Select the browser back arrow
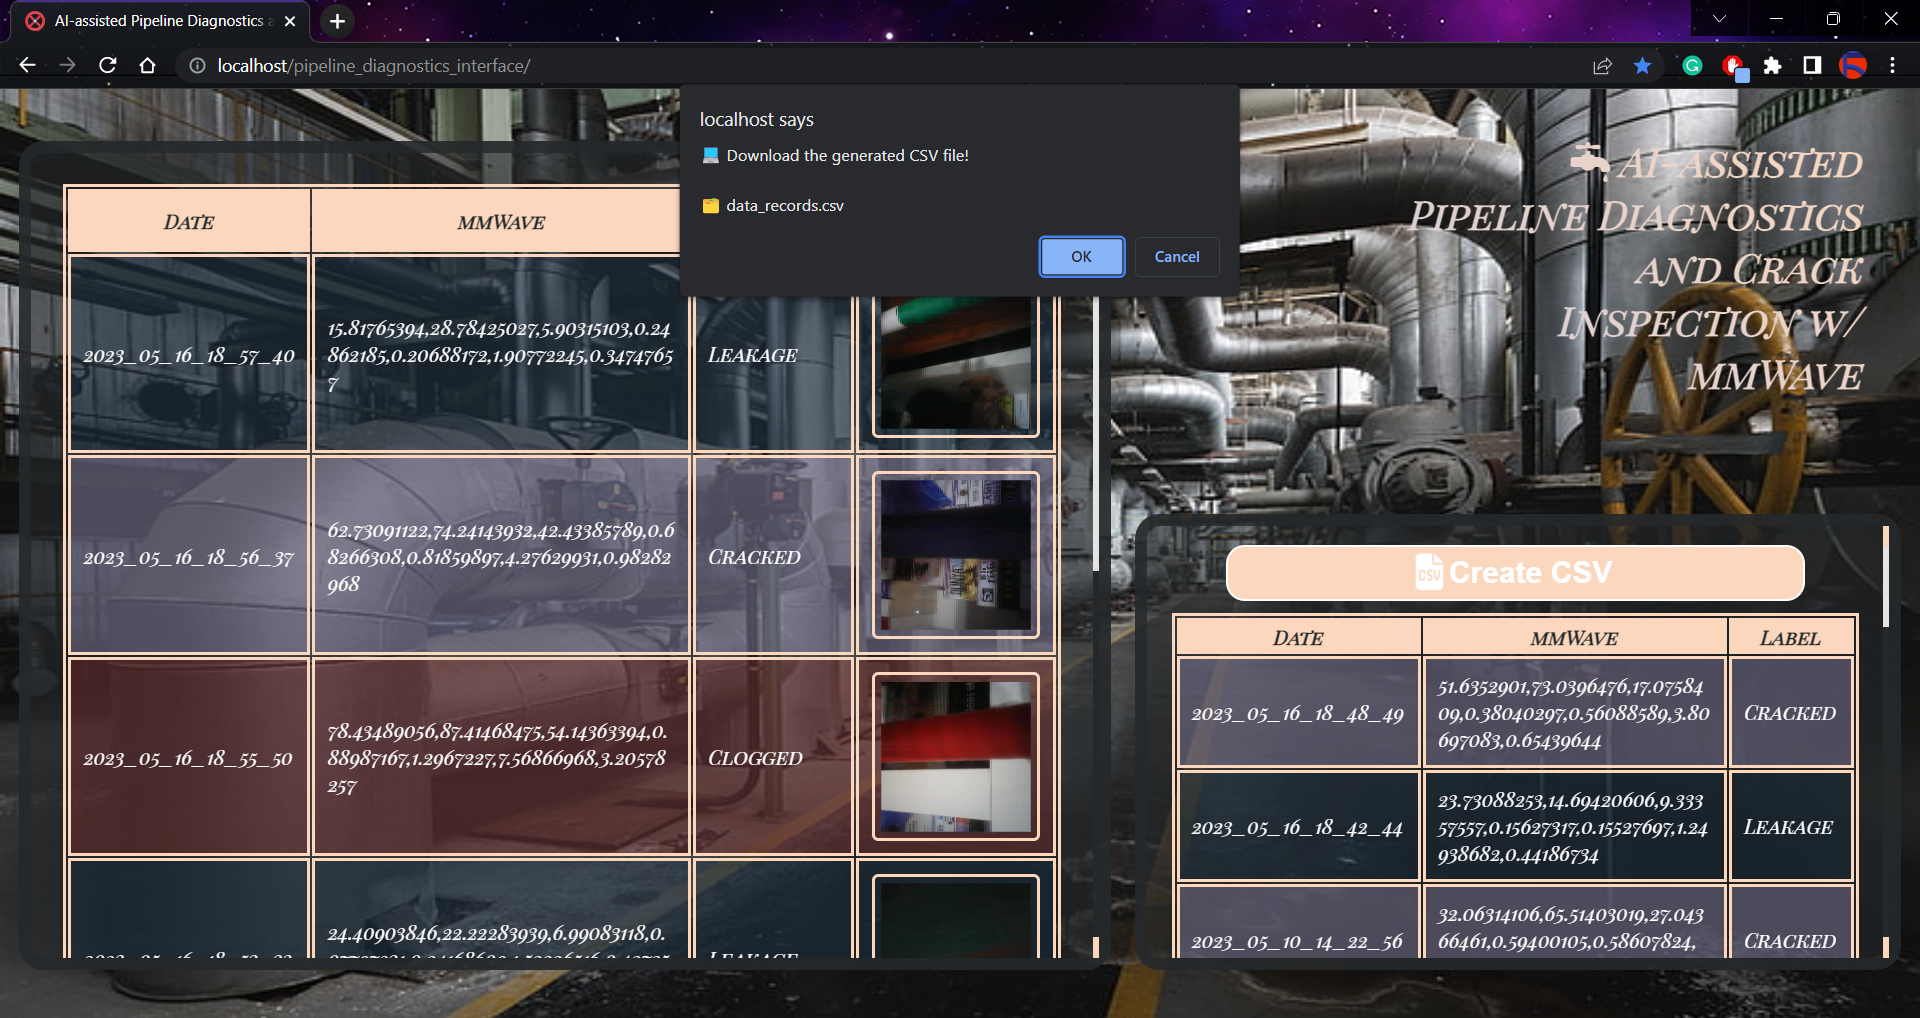Viewport: 1920px width, 1018px height. point(26,65)
